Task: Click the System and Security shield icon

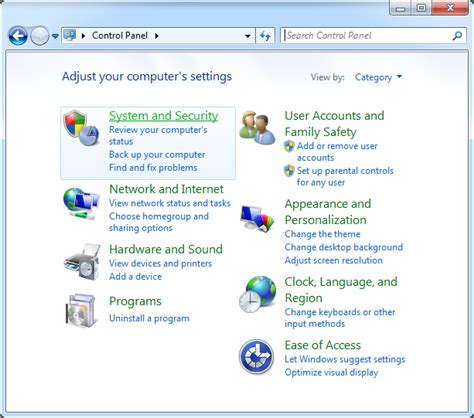Action: pyautogui.click(x=82, y=128)
